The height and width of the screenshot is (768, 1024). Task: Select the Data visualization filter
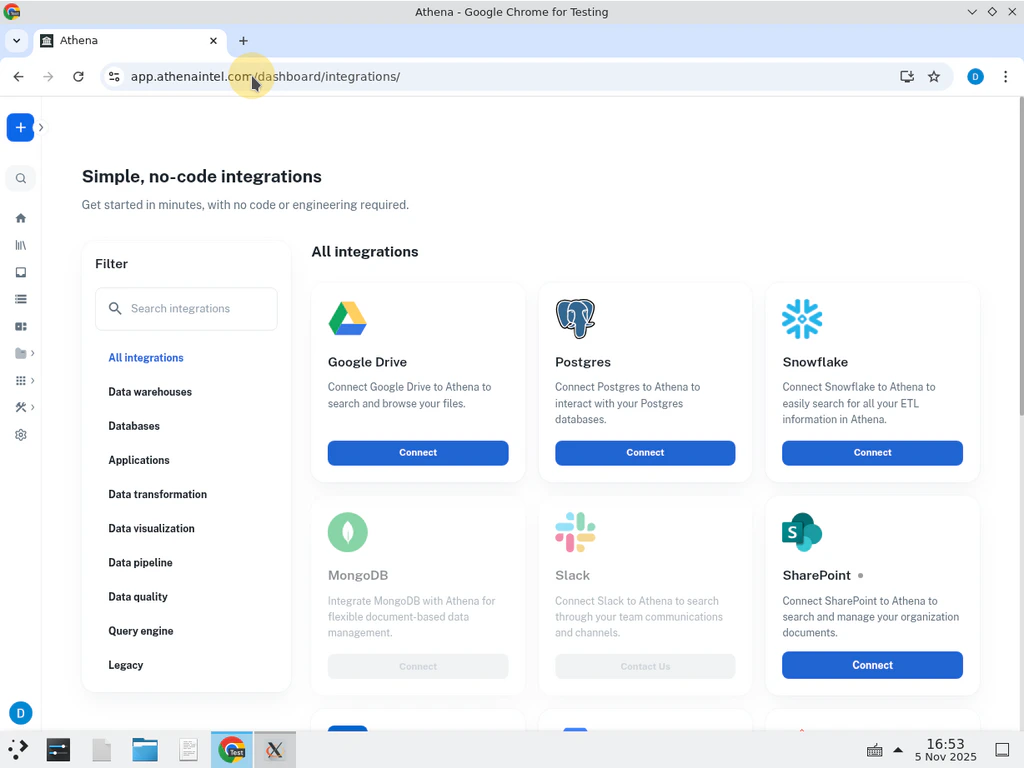152,528
